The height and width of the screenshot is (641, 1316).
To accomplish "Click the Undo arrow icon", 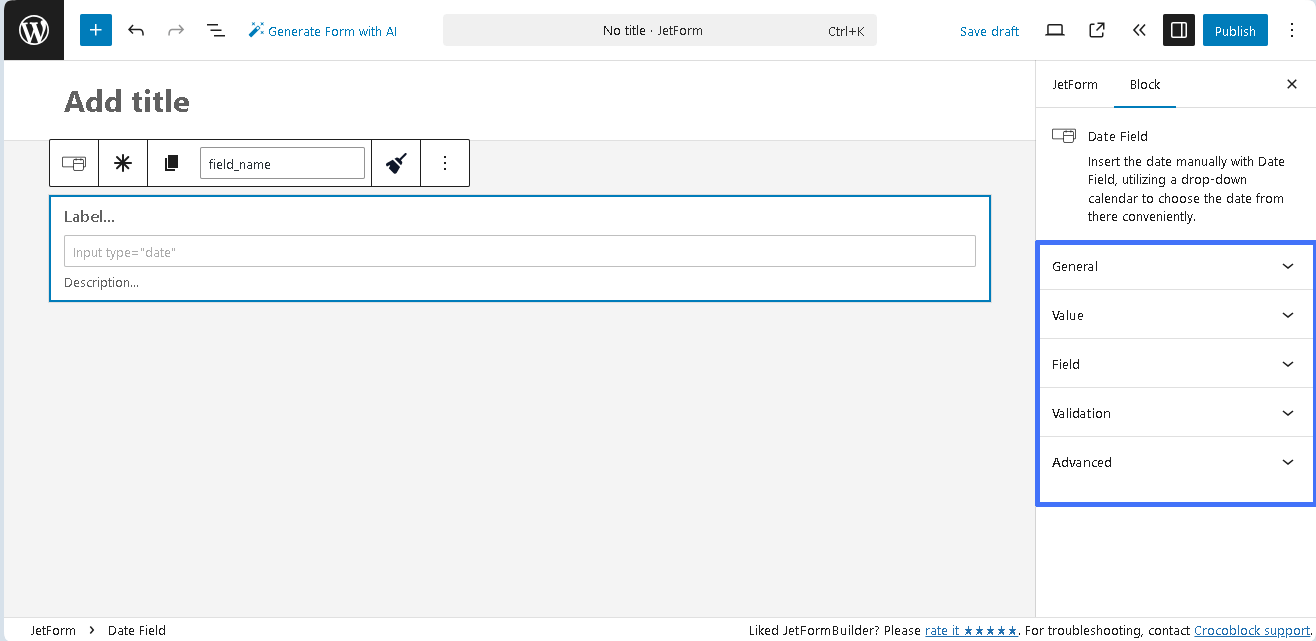I will [136, 30].
